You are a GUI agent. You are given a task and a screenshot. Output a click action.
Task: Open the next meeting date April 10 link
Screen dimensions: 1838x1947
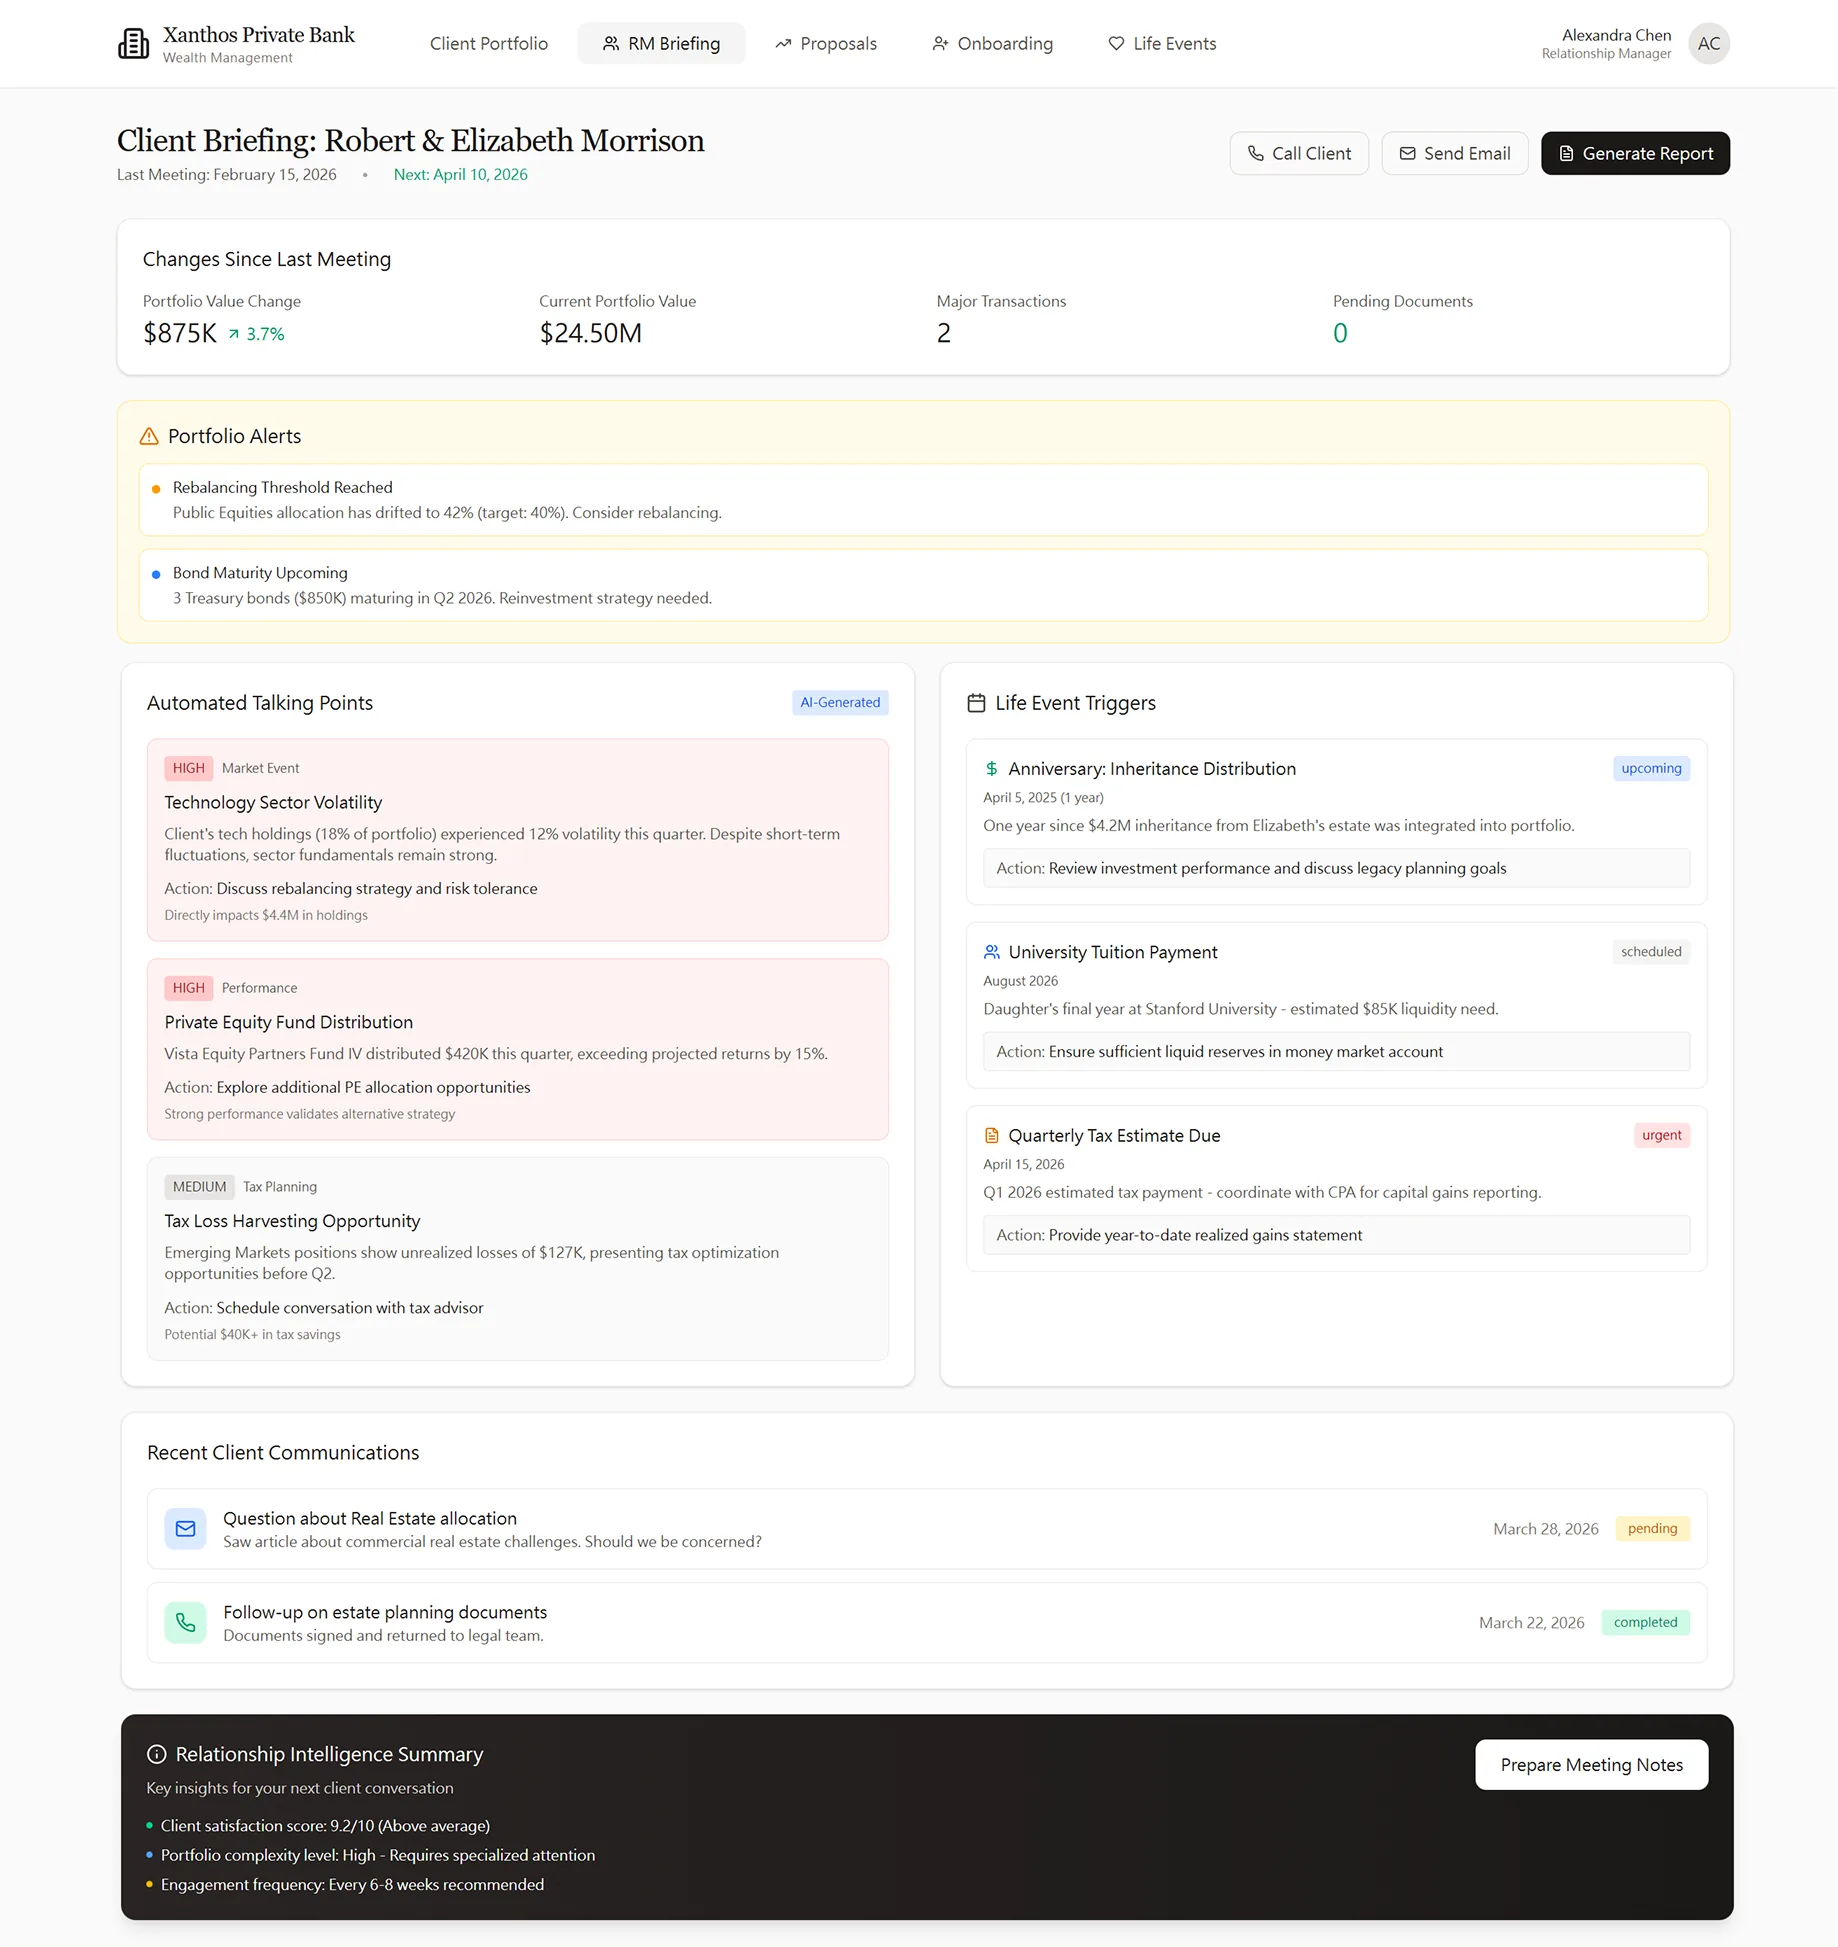point(460,174)
